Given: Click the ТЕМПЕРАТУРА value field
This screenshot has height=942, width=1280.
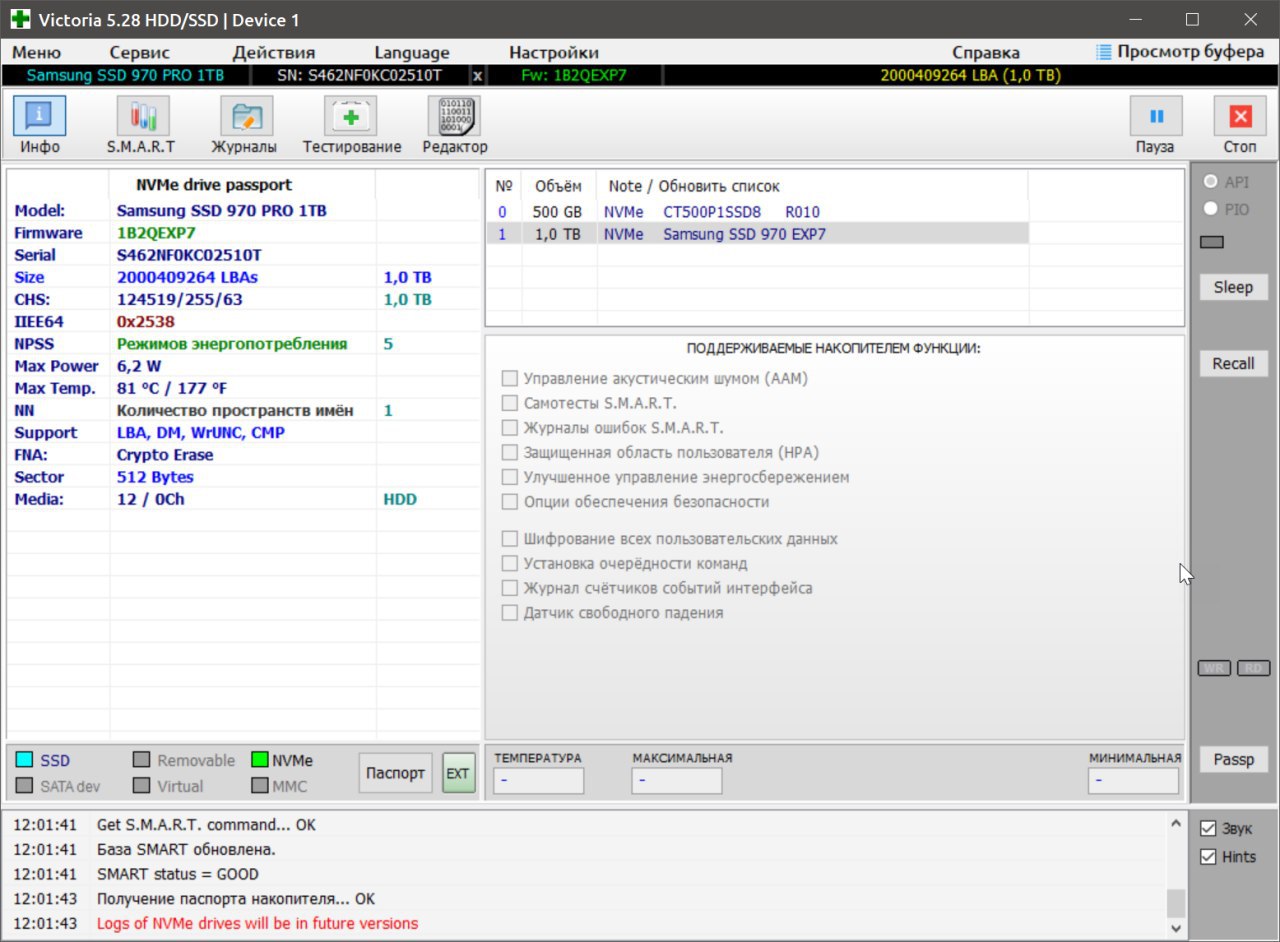Looking at the screenshot, I should pyautogui.click(x=538, y=780).
